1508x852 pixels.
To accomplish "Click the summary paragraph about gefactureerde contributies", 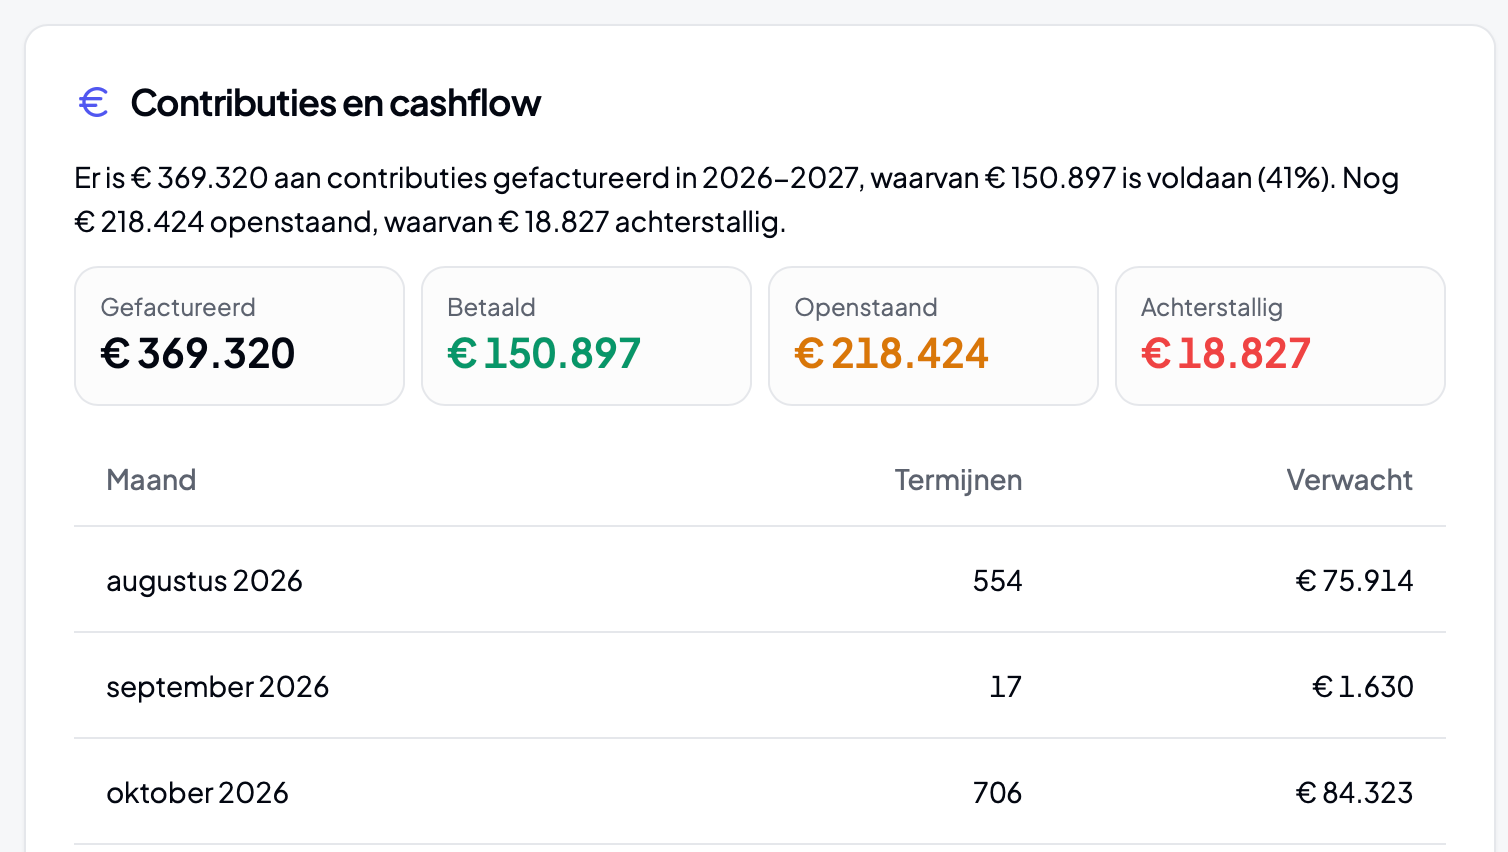I will pos(737,199).
